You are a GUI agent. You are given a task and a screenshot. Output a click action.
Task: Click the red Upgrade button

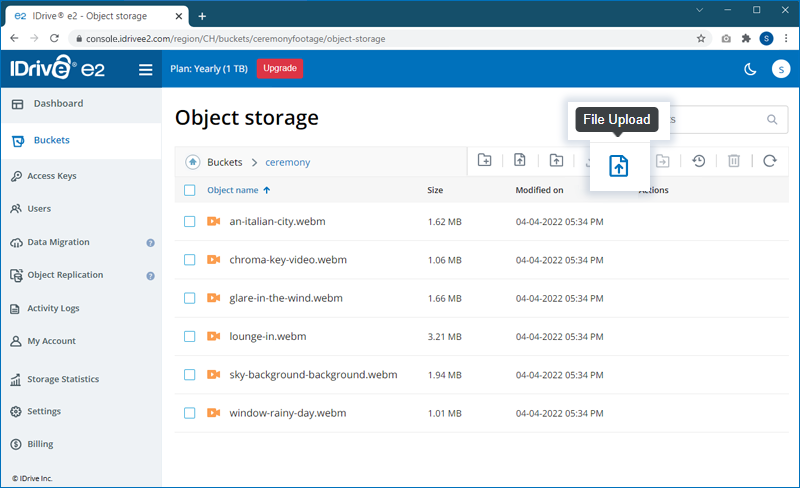(x=280, y=68)
